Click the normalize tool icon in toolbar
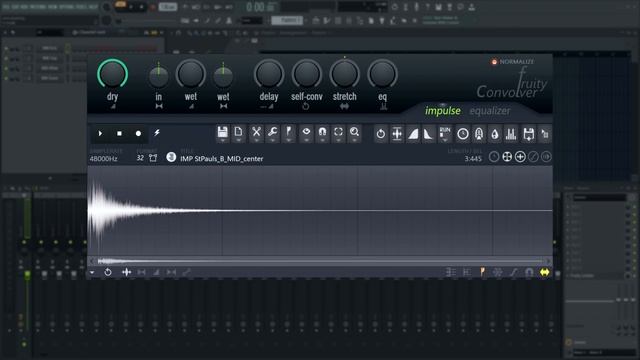Image resolution: width=640 pixels, height=360 pixels. point(397,134)
